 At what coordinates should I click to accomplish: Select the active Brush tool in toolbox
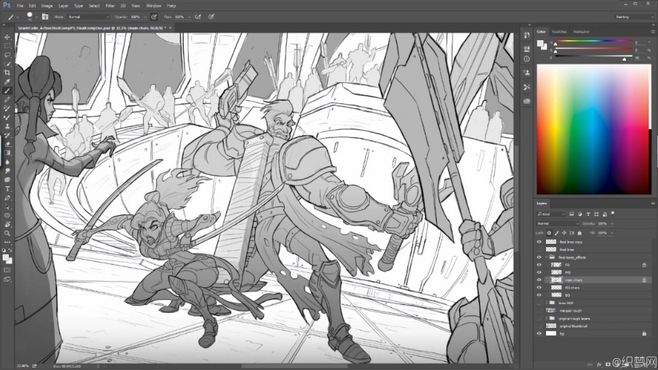(7, 91)
